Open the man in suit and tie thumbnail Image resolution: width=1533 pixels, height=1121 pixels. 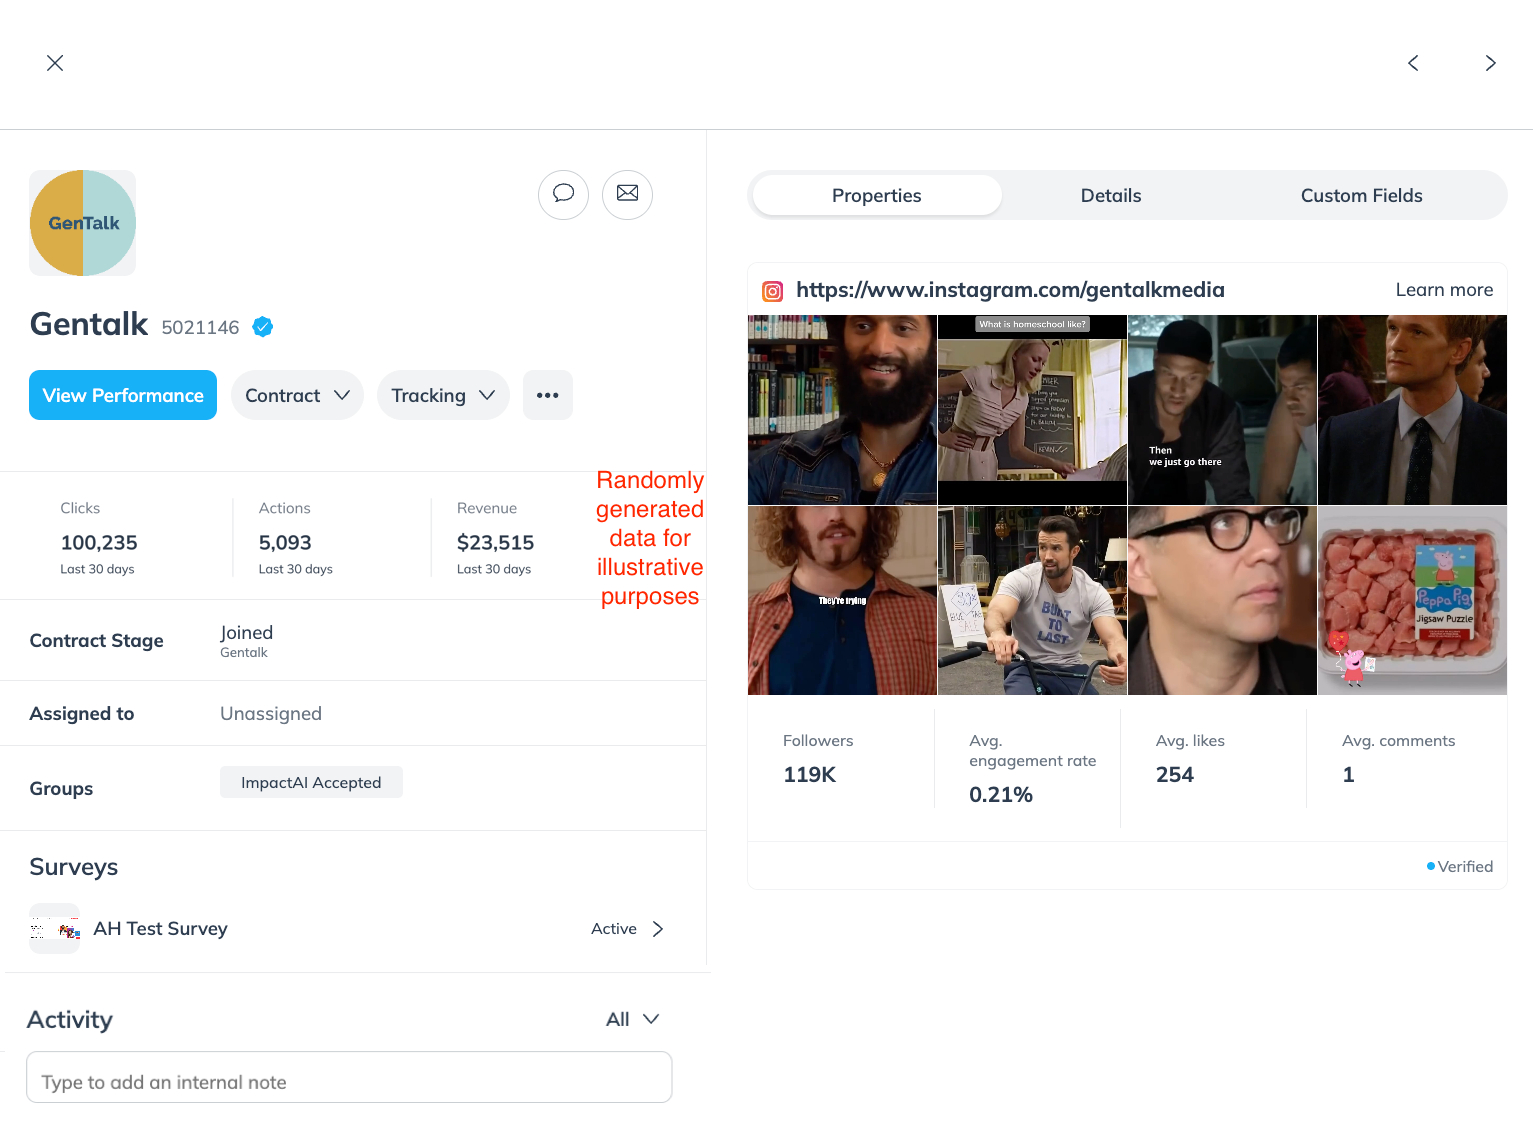(1412, 410)
